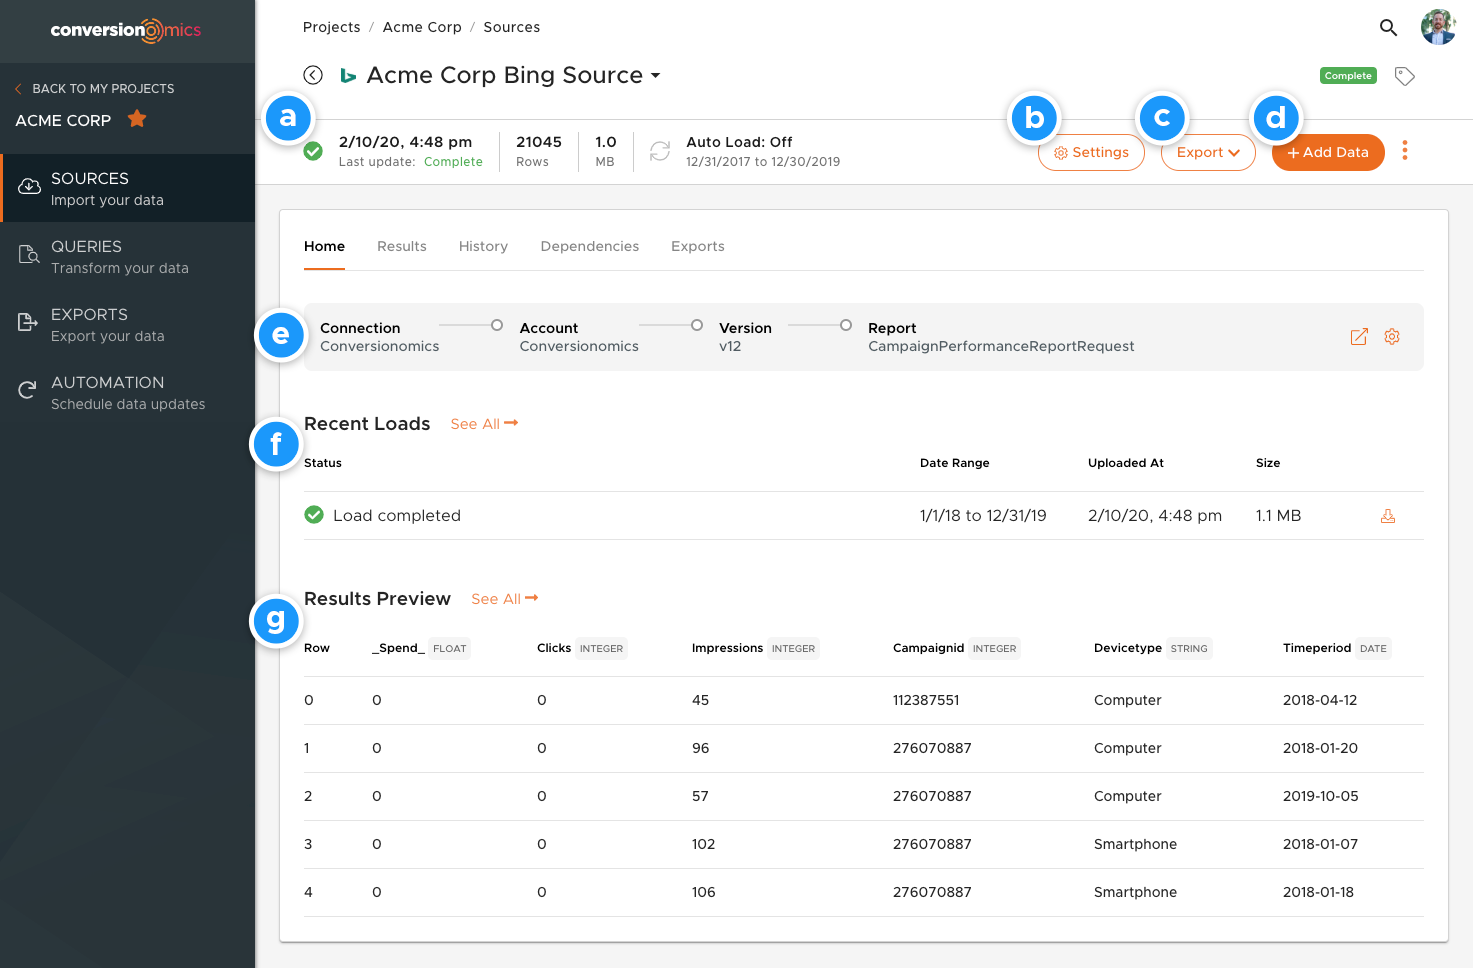Open the Dependencies tab

coord(589,246)
